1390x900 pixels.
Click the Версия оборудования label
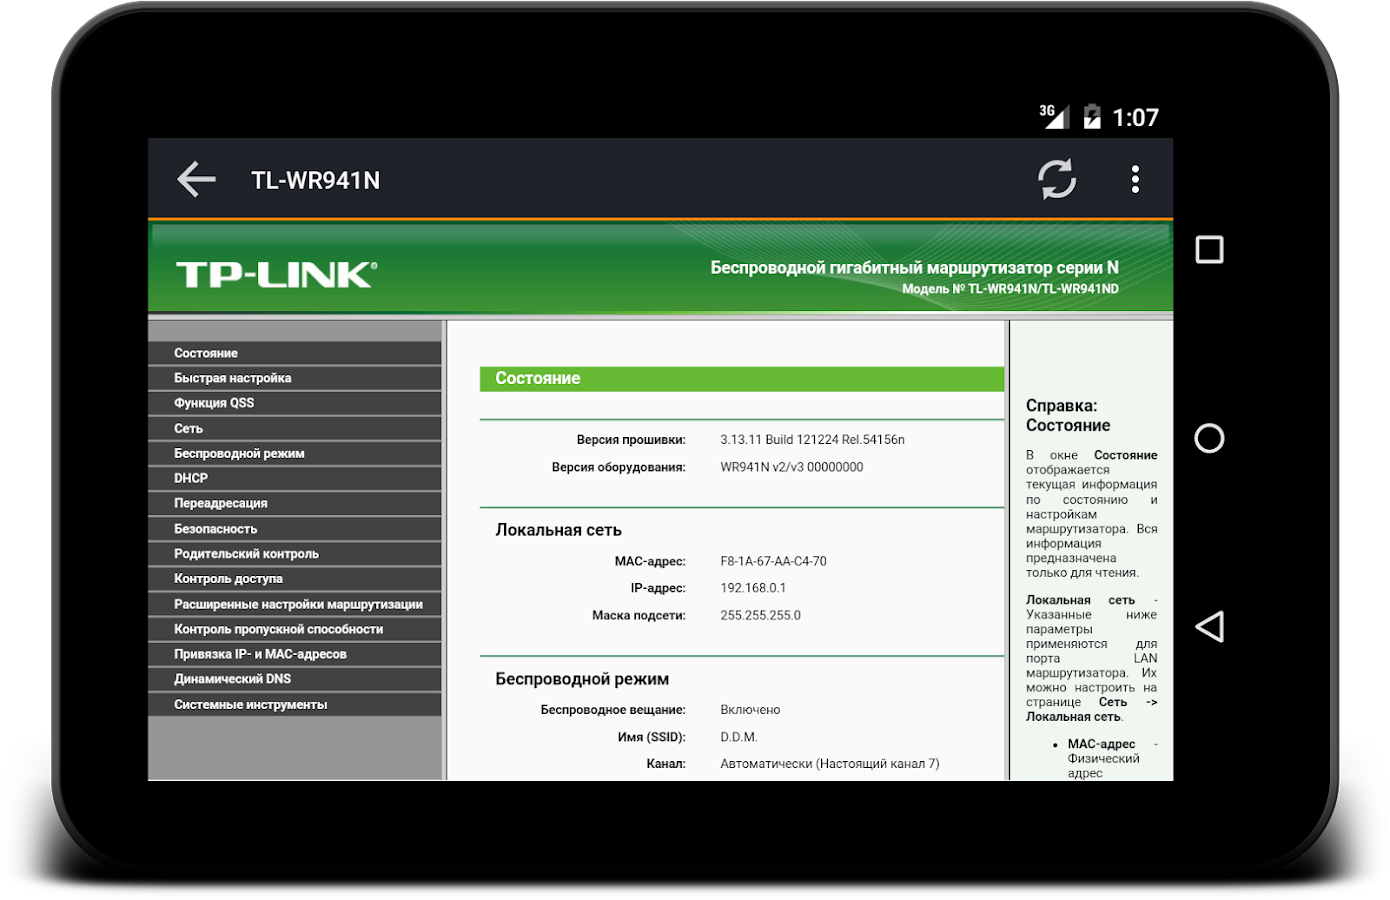click(x=619, y=467)
